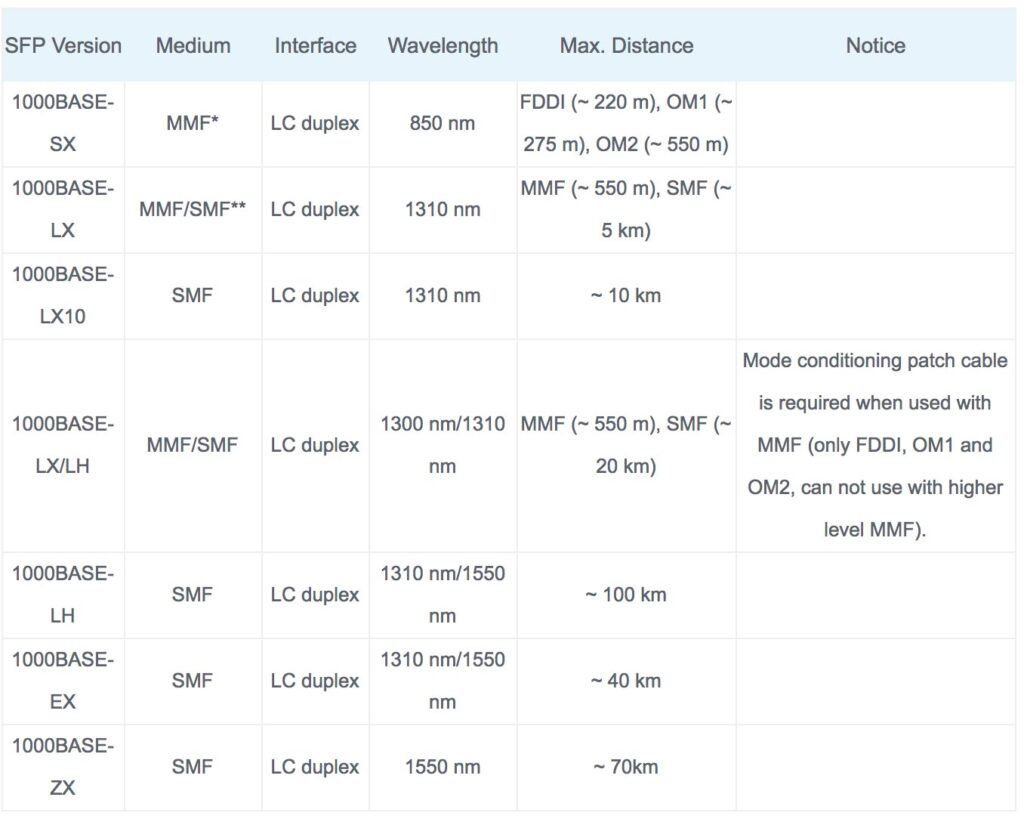Click the Medium column header
The image size is (1024, 825).
(193, 46)
